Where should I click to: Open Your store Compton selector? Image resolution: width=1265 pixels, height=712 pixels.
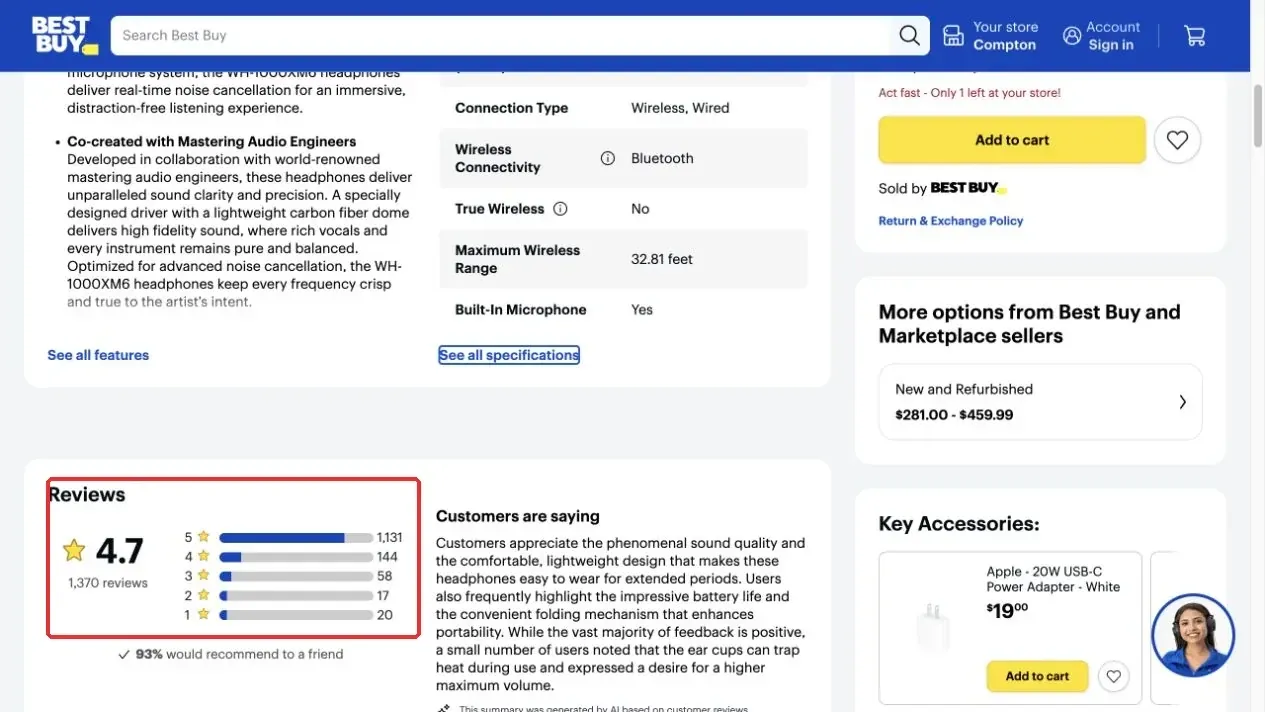[992, 36]
